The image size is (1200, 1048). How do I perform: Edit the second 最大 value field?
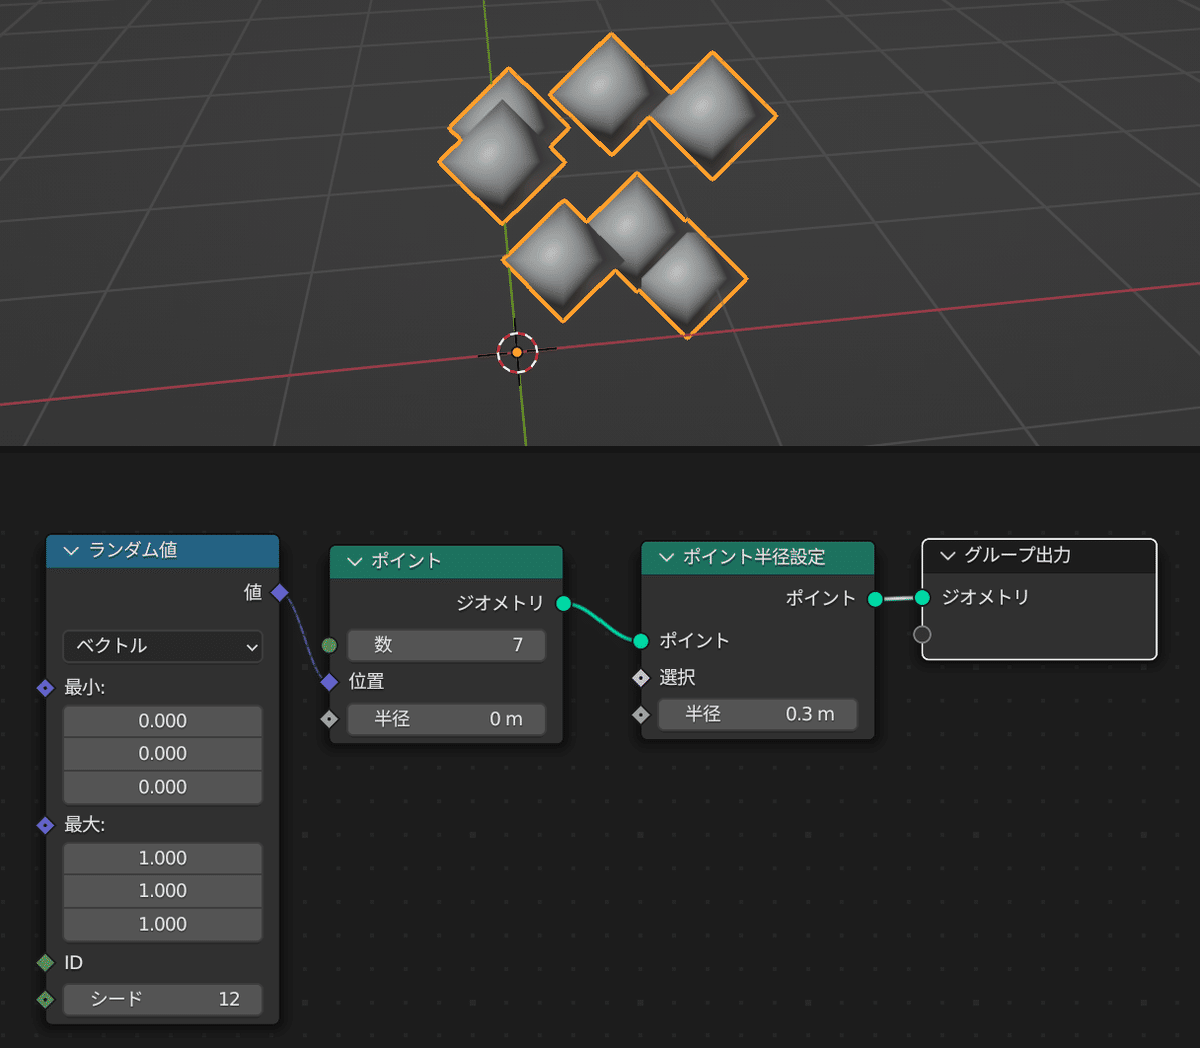click(162, 891)
